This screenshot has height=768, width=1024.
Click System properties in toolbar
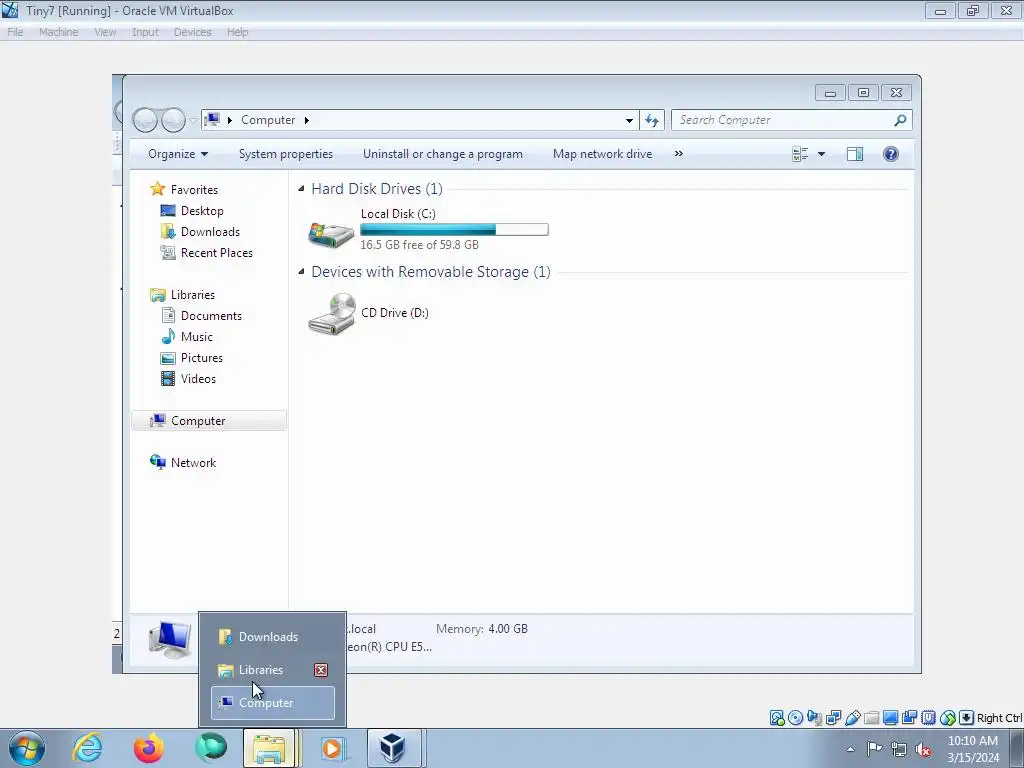click(x=285, y=154)
